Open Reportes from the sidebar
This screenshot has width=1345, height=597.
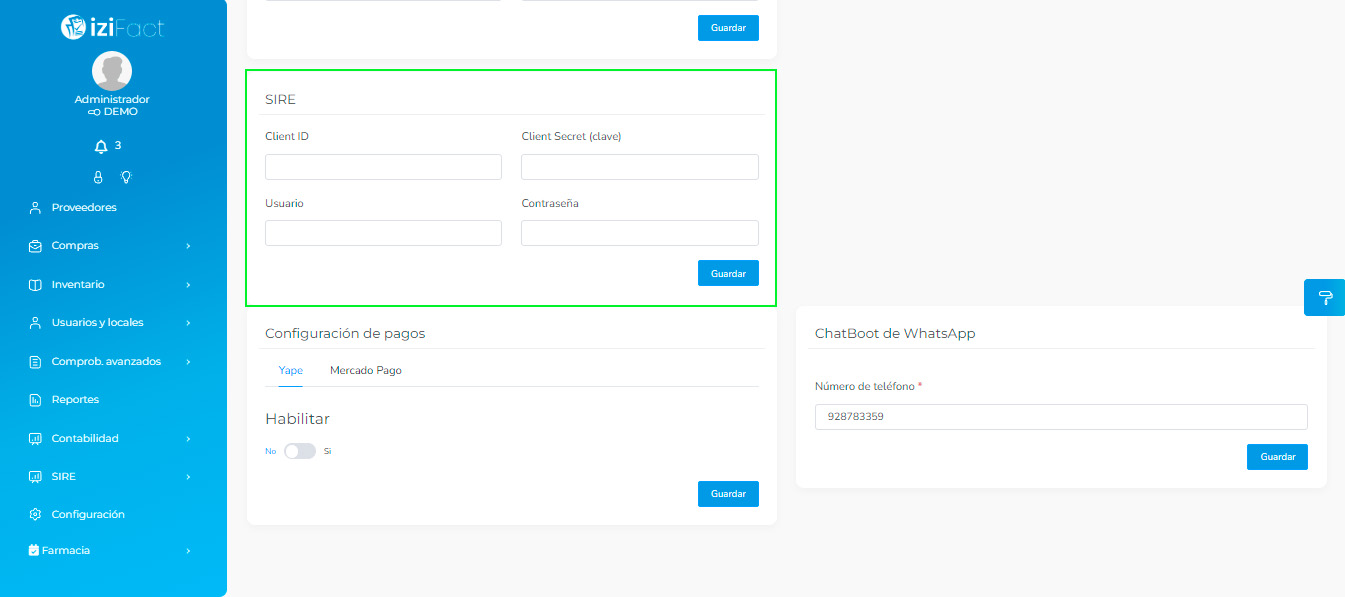[75, 400]
